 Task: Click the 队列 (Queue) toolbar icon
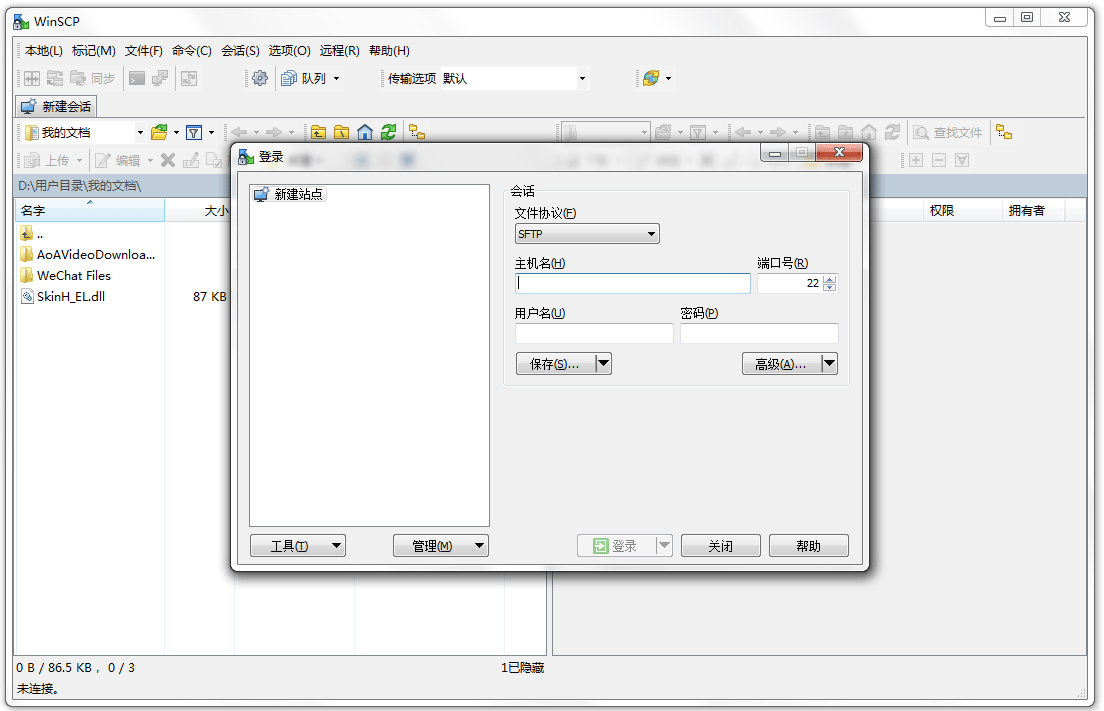287,77
